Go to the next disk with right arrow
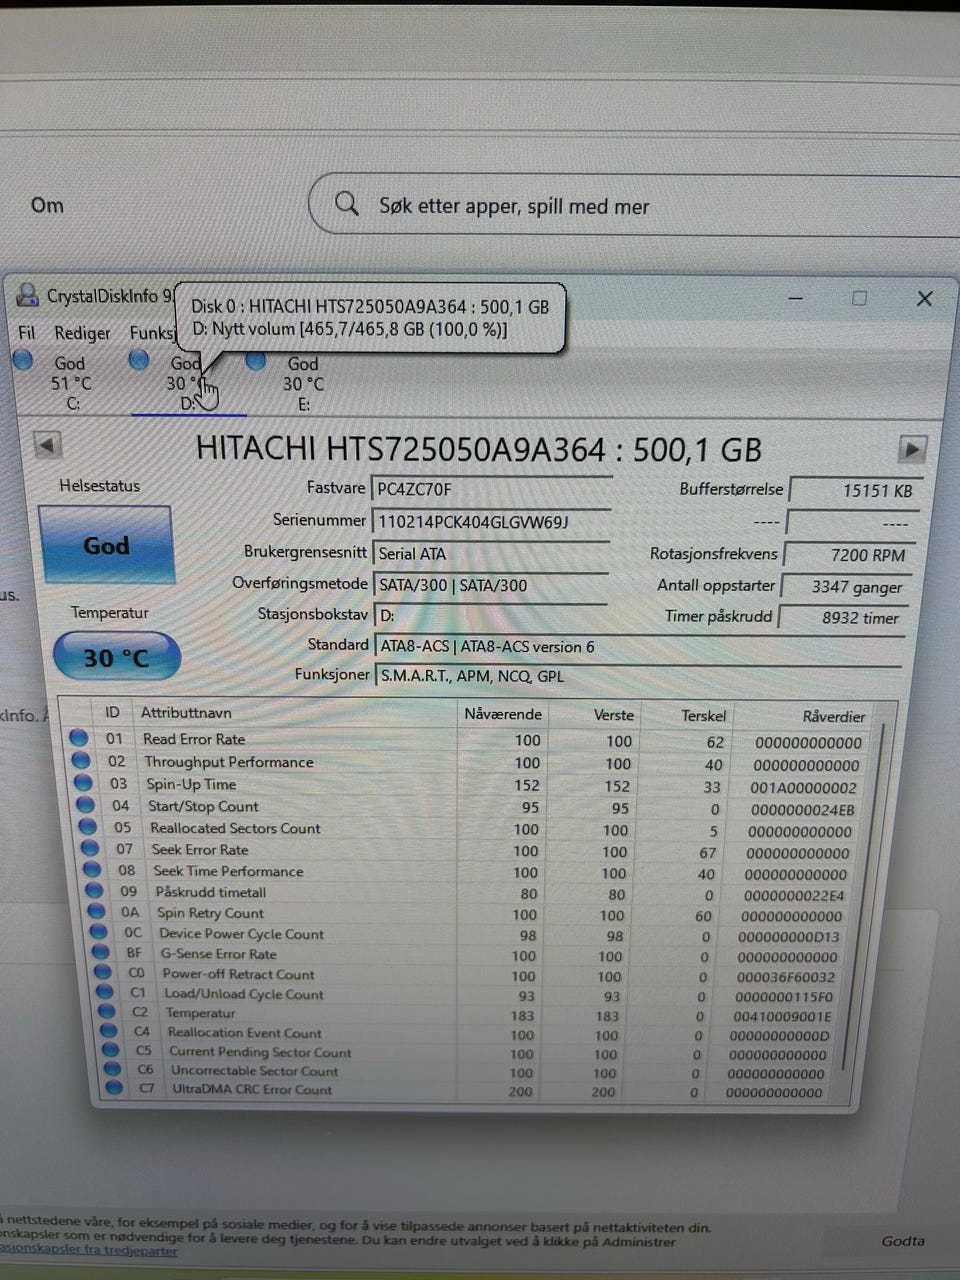Viewport: 960px width, 1280px height. [912, 449]
